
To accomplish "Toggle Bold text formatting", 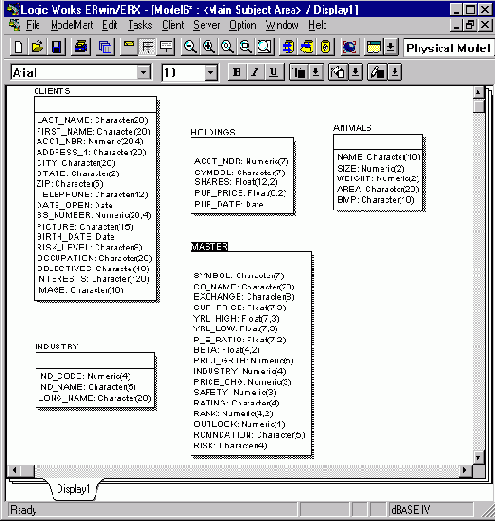I will (x=237, y=72).
